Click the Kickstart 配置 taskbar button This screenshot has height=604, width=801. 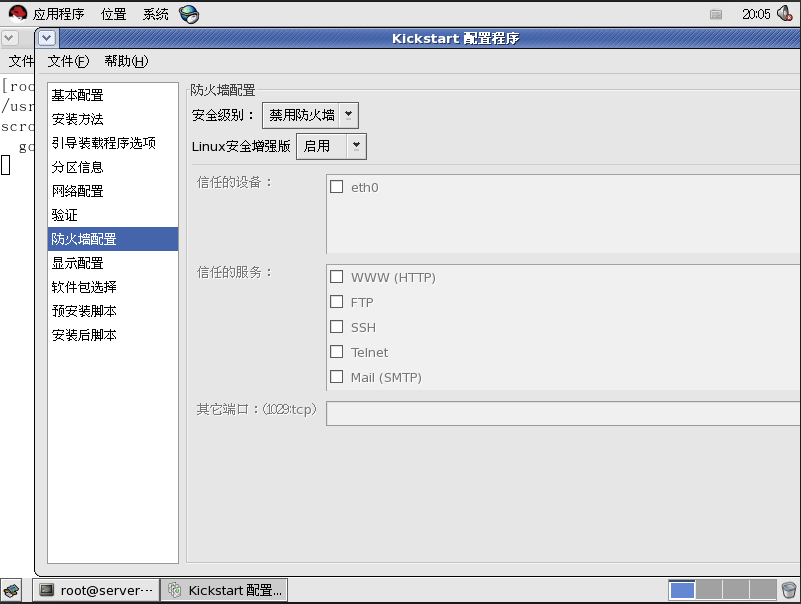point(224,590)
